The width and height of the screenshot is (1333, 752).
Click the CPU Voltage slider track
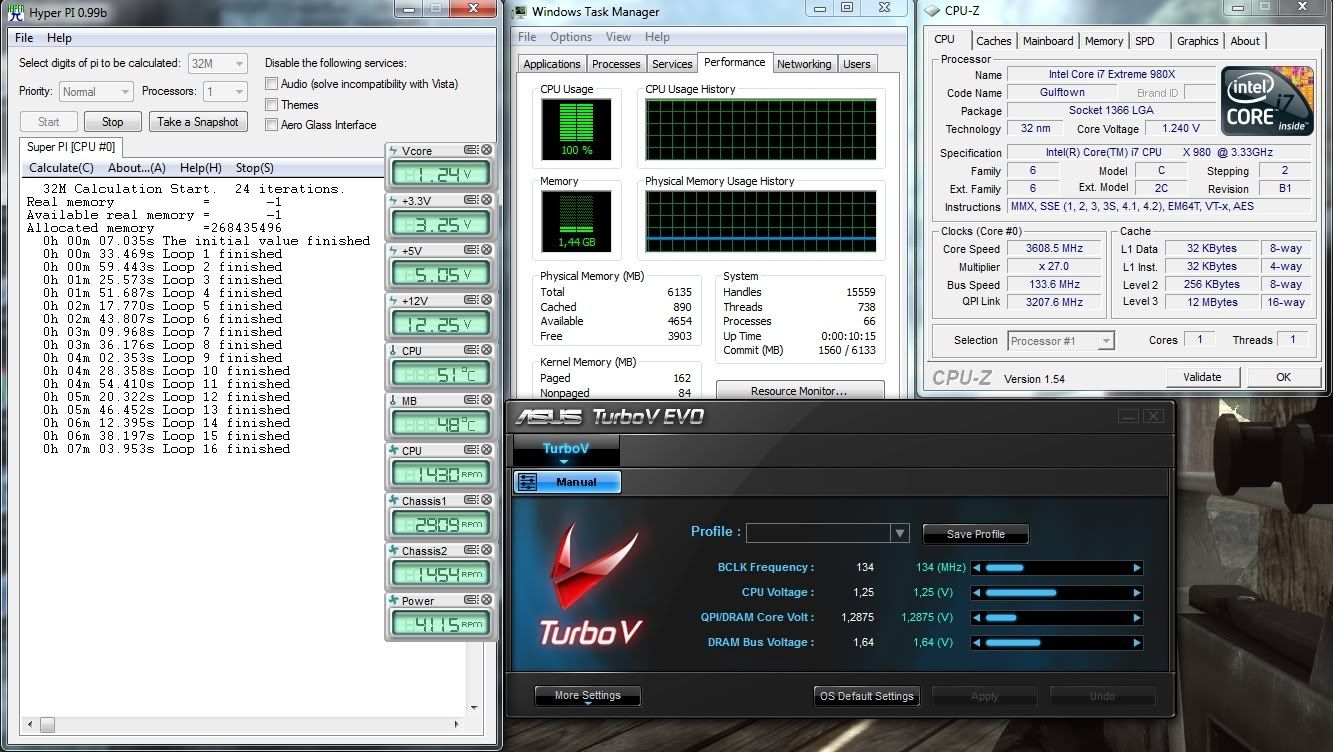(1058, 593)
